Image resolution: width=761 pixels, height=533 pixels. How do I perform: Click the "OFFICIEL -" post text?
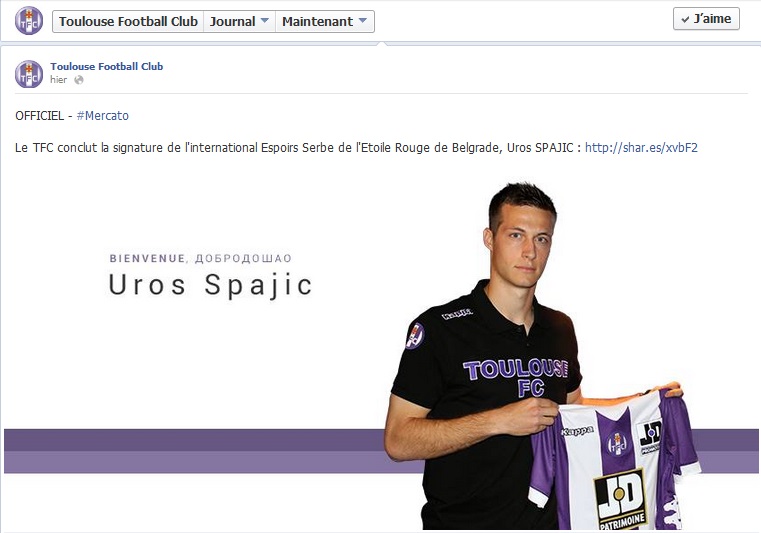[x=44, y=116]
